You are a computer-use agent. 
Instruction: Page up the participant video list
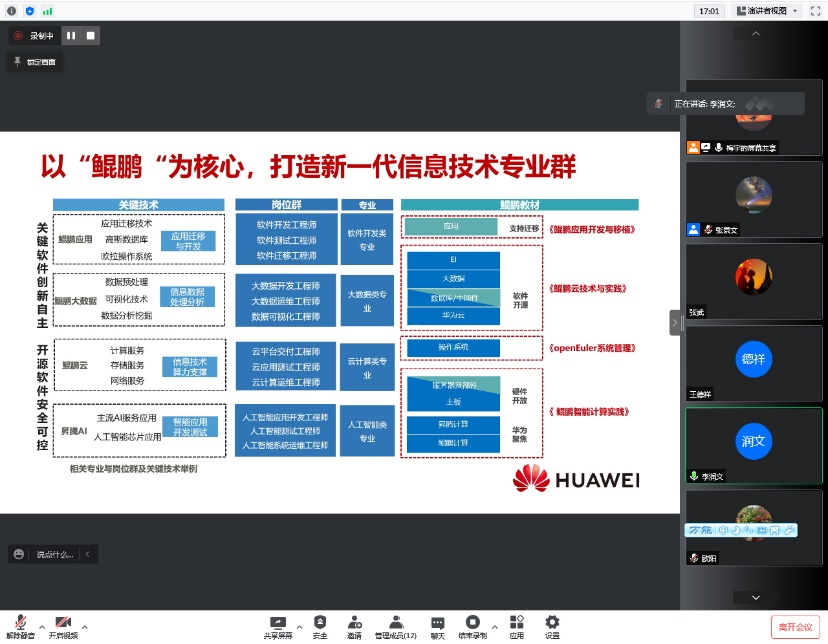point(756,33)
